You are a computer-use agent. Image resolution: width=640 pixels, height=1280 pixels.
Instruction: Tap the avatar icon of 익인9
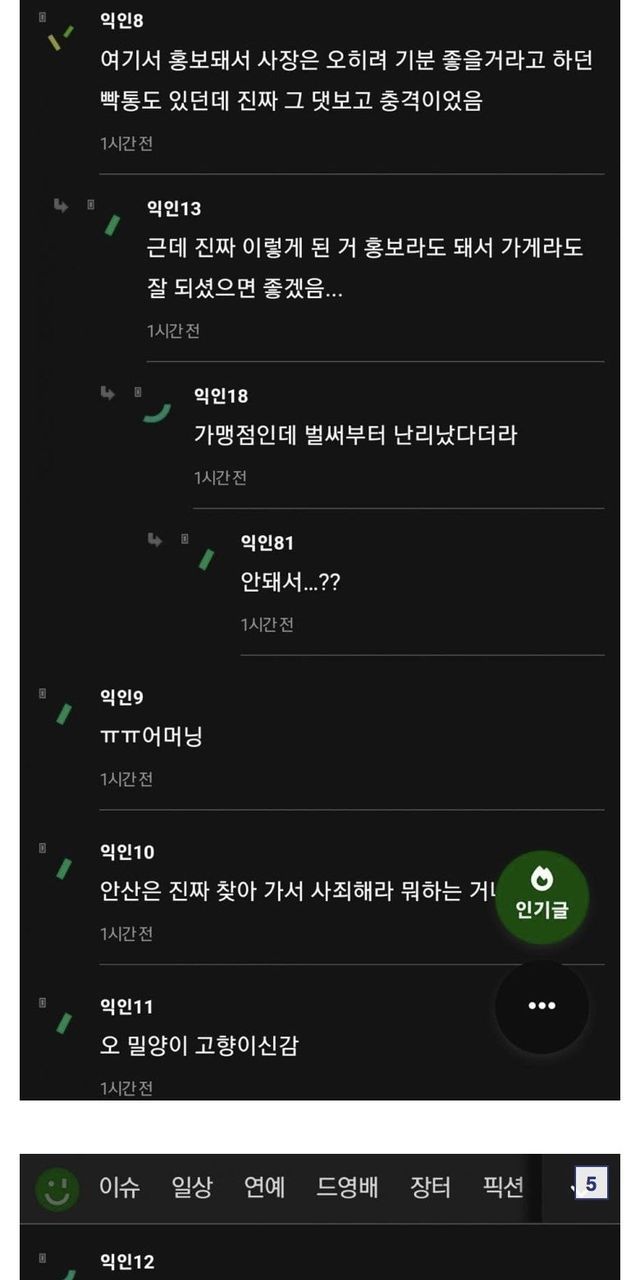[65, 712]
